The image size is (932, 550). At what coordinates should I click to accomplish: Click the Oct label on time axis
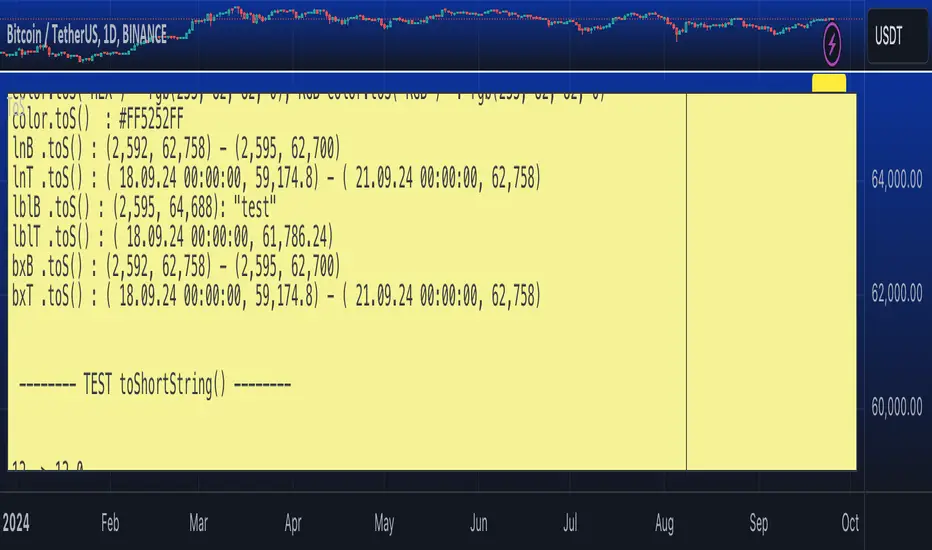pyautogui.click(x=850, y=523)
